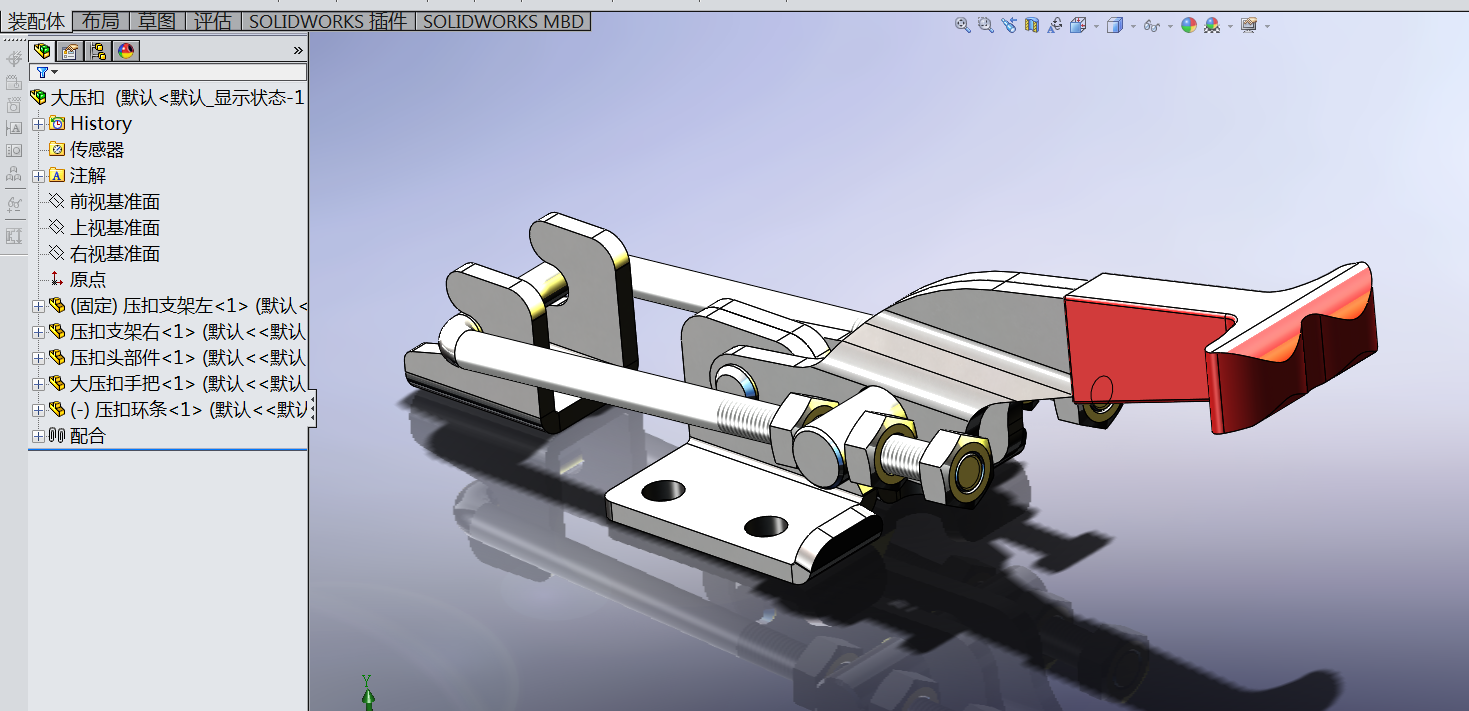The image size is (1469, 711).
Task: Open the SOLIDWORKS MBD tab
Action: 503,21
